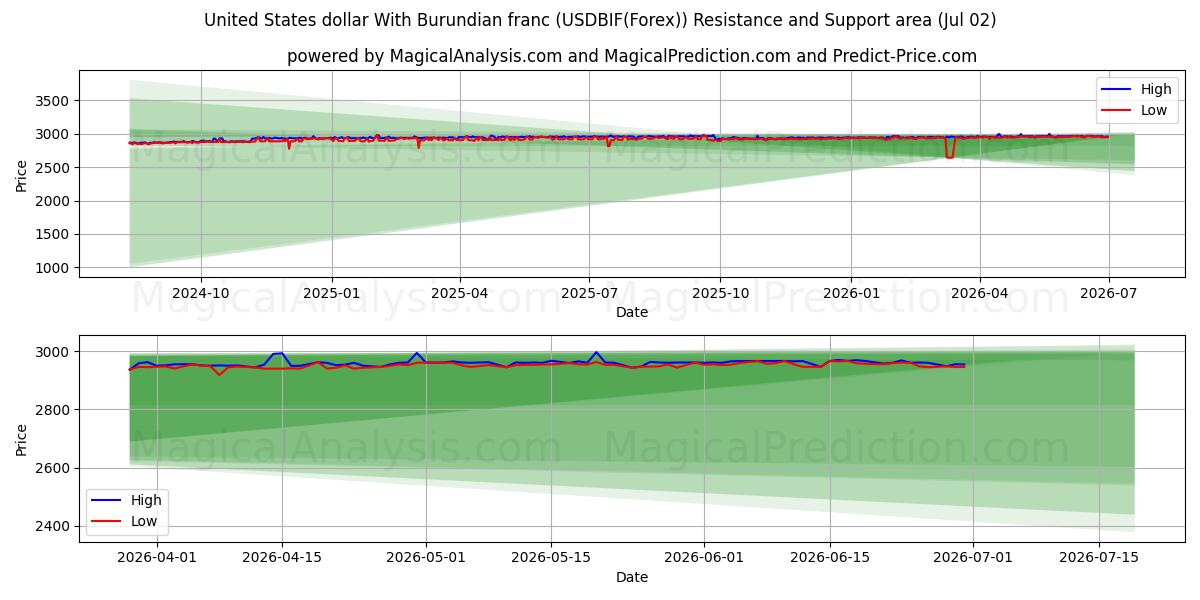Click the 2026-07-15 date tick label
This screenshot has width=1200, height=600.
1099,557
